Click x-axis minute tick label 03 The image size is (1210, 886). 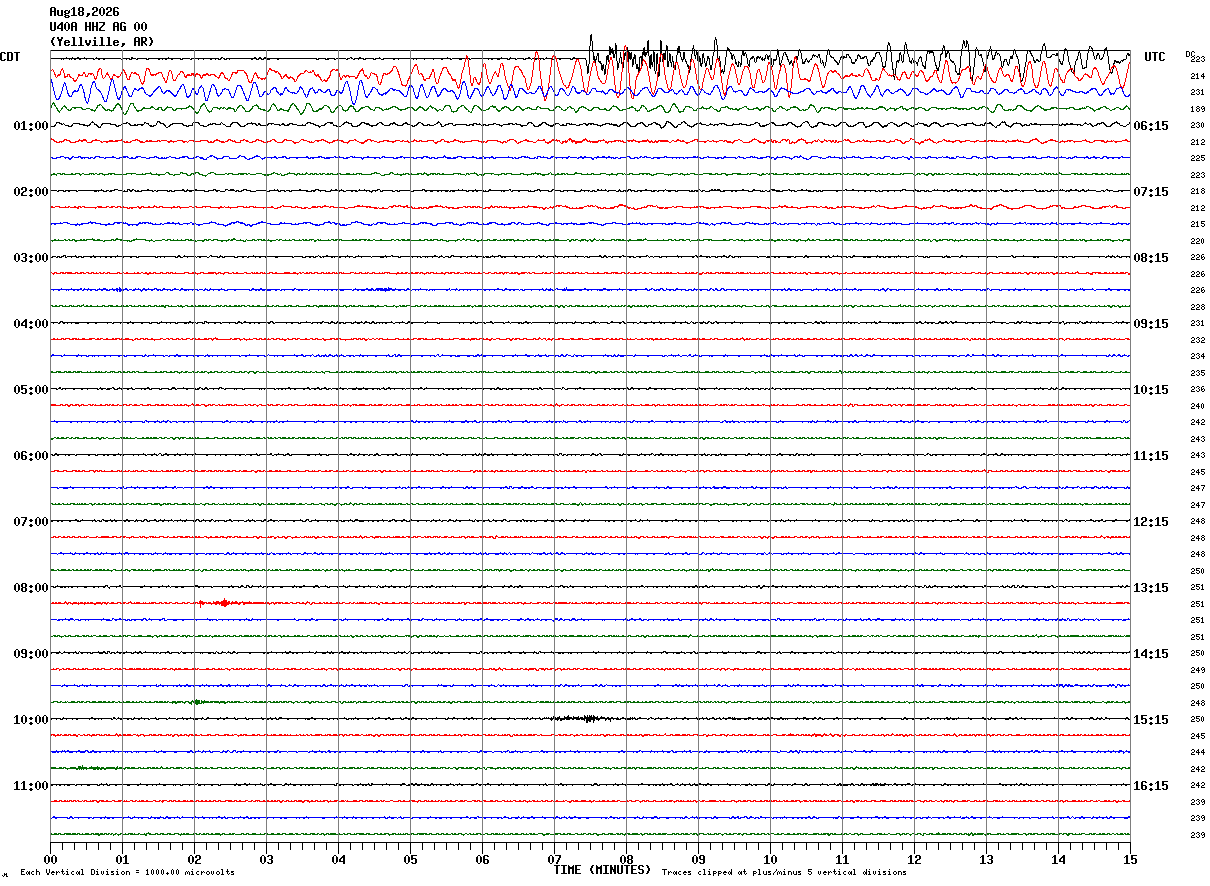266,859
